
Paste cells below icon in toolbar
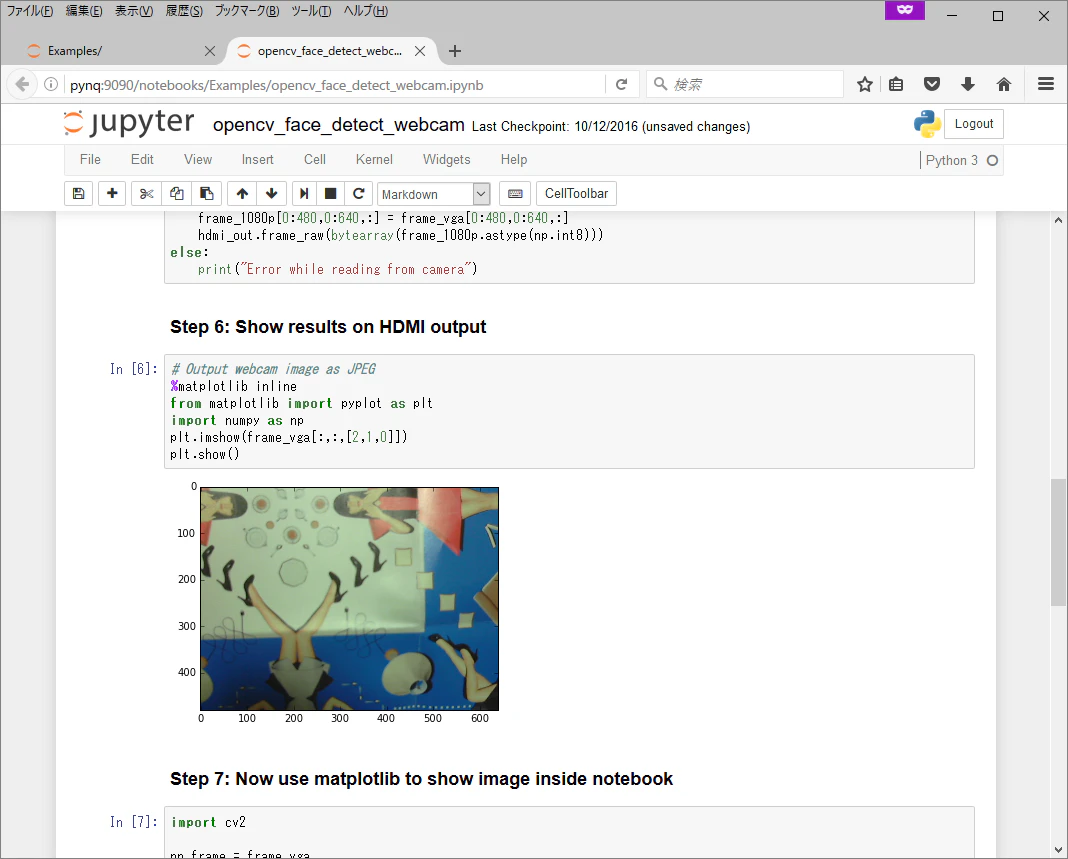(206, 193)
